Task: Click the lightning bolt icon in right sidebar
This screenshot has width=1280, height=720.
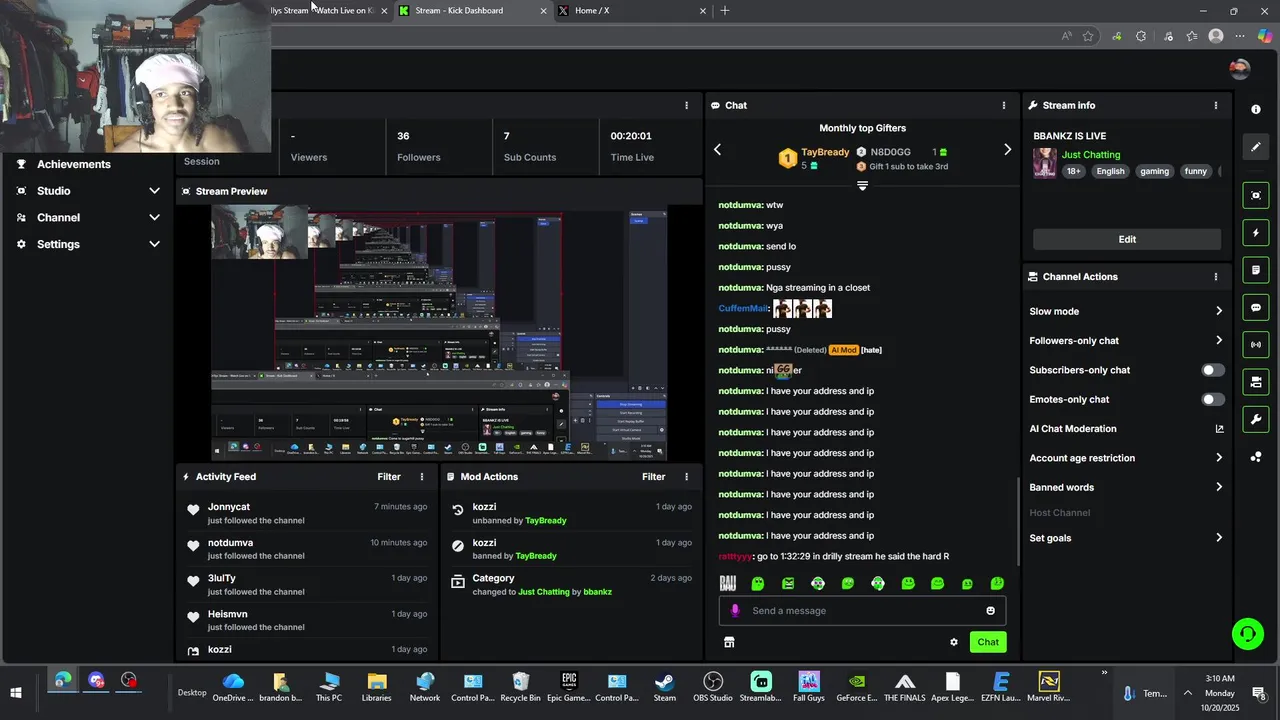Action: 1256,233
